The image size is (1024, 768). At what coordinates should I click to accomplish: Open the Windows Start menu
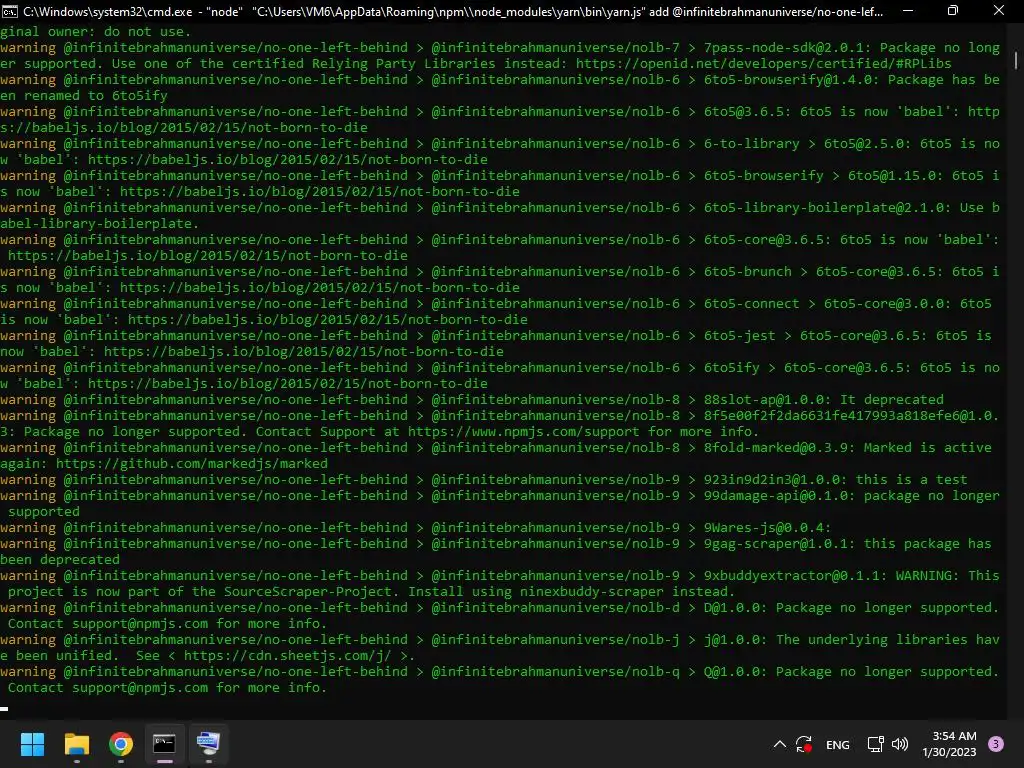click(33, 744)
